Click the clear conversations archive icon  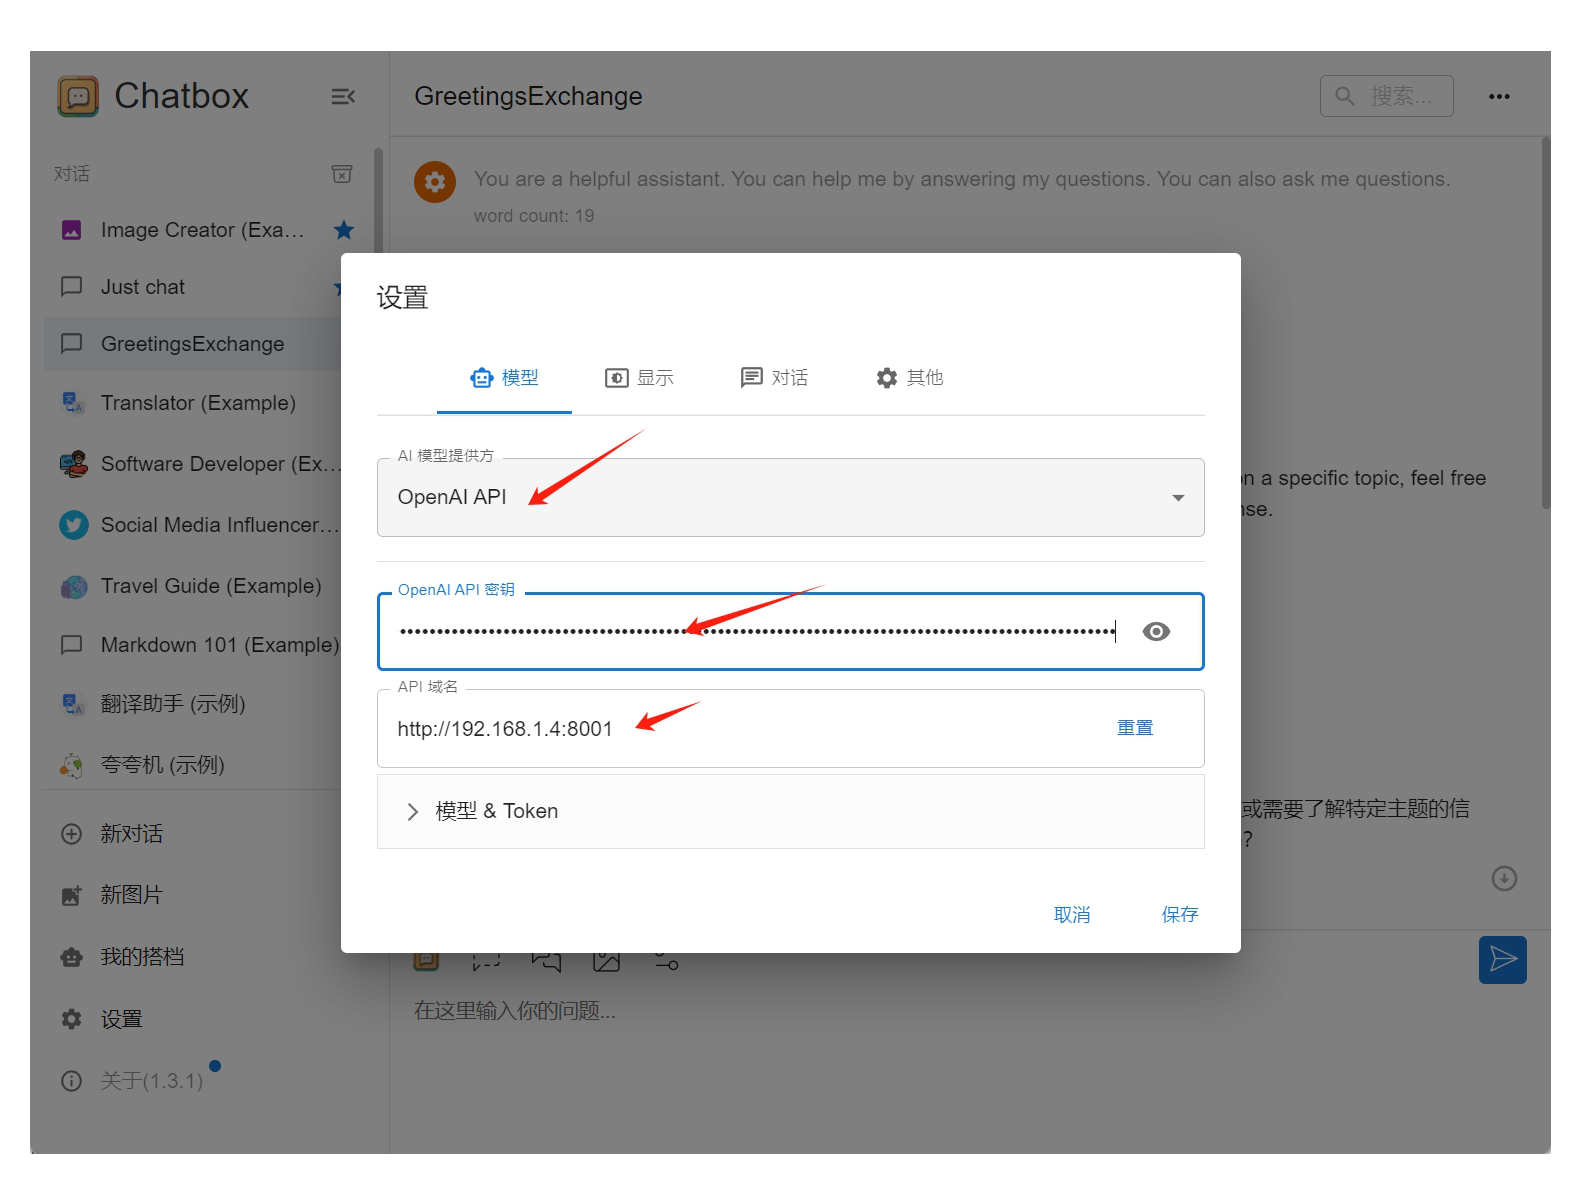pyautogui.click(x=342, y=174)
